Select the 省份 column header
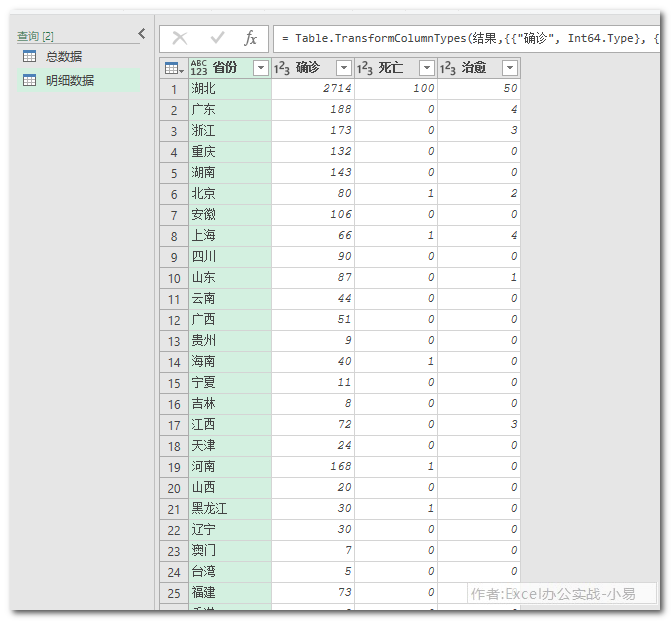 pyautogui.click(x=230, y=68)
